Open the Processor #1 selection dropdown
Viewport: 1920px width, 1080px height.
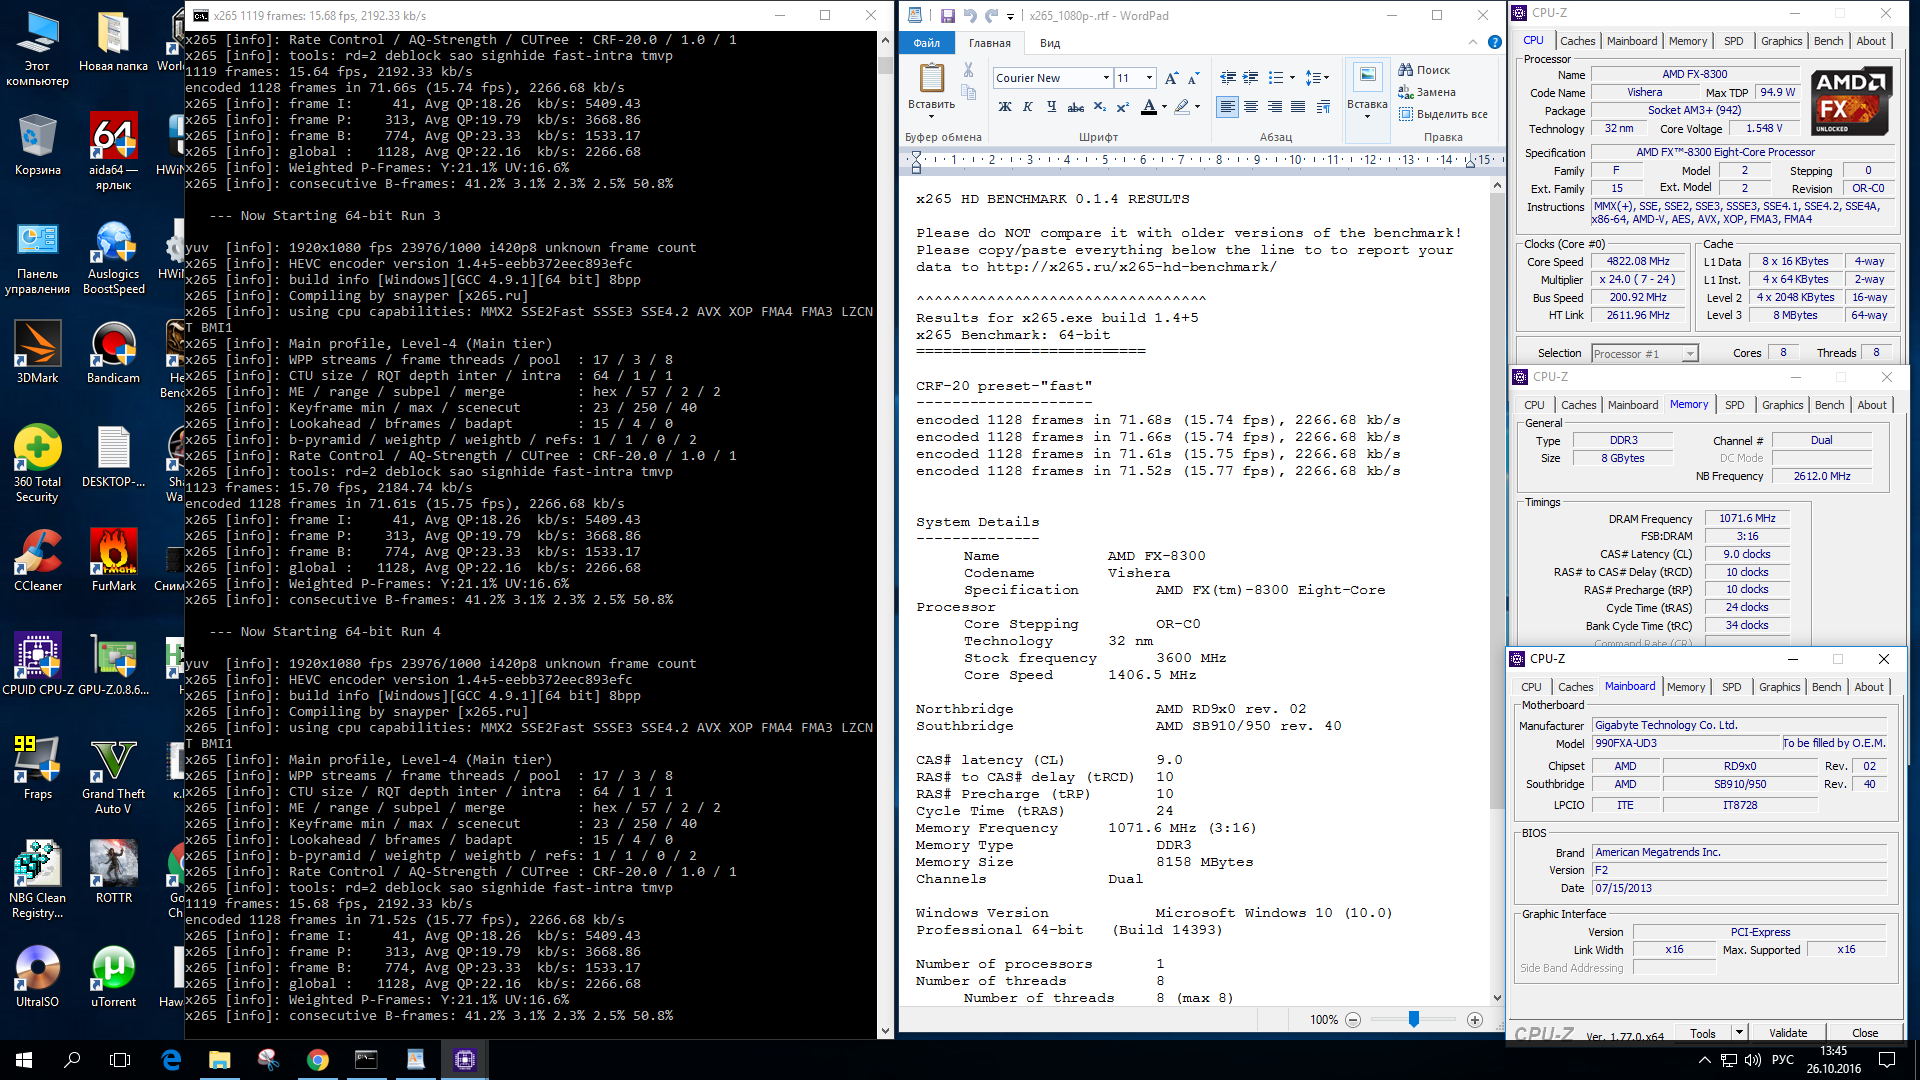[1689, 353]
